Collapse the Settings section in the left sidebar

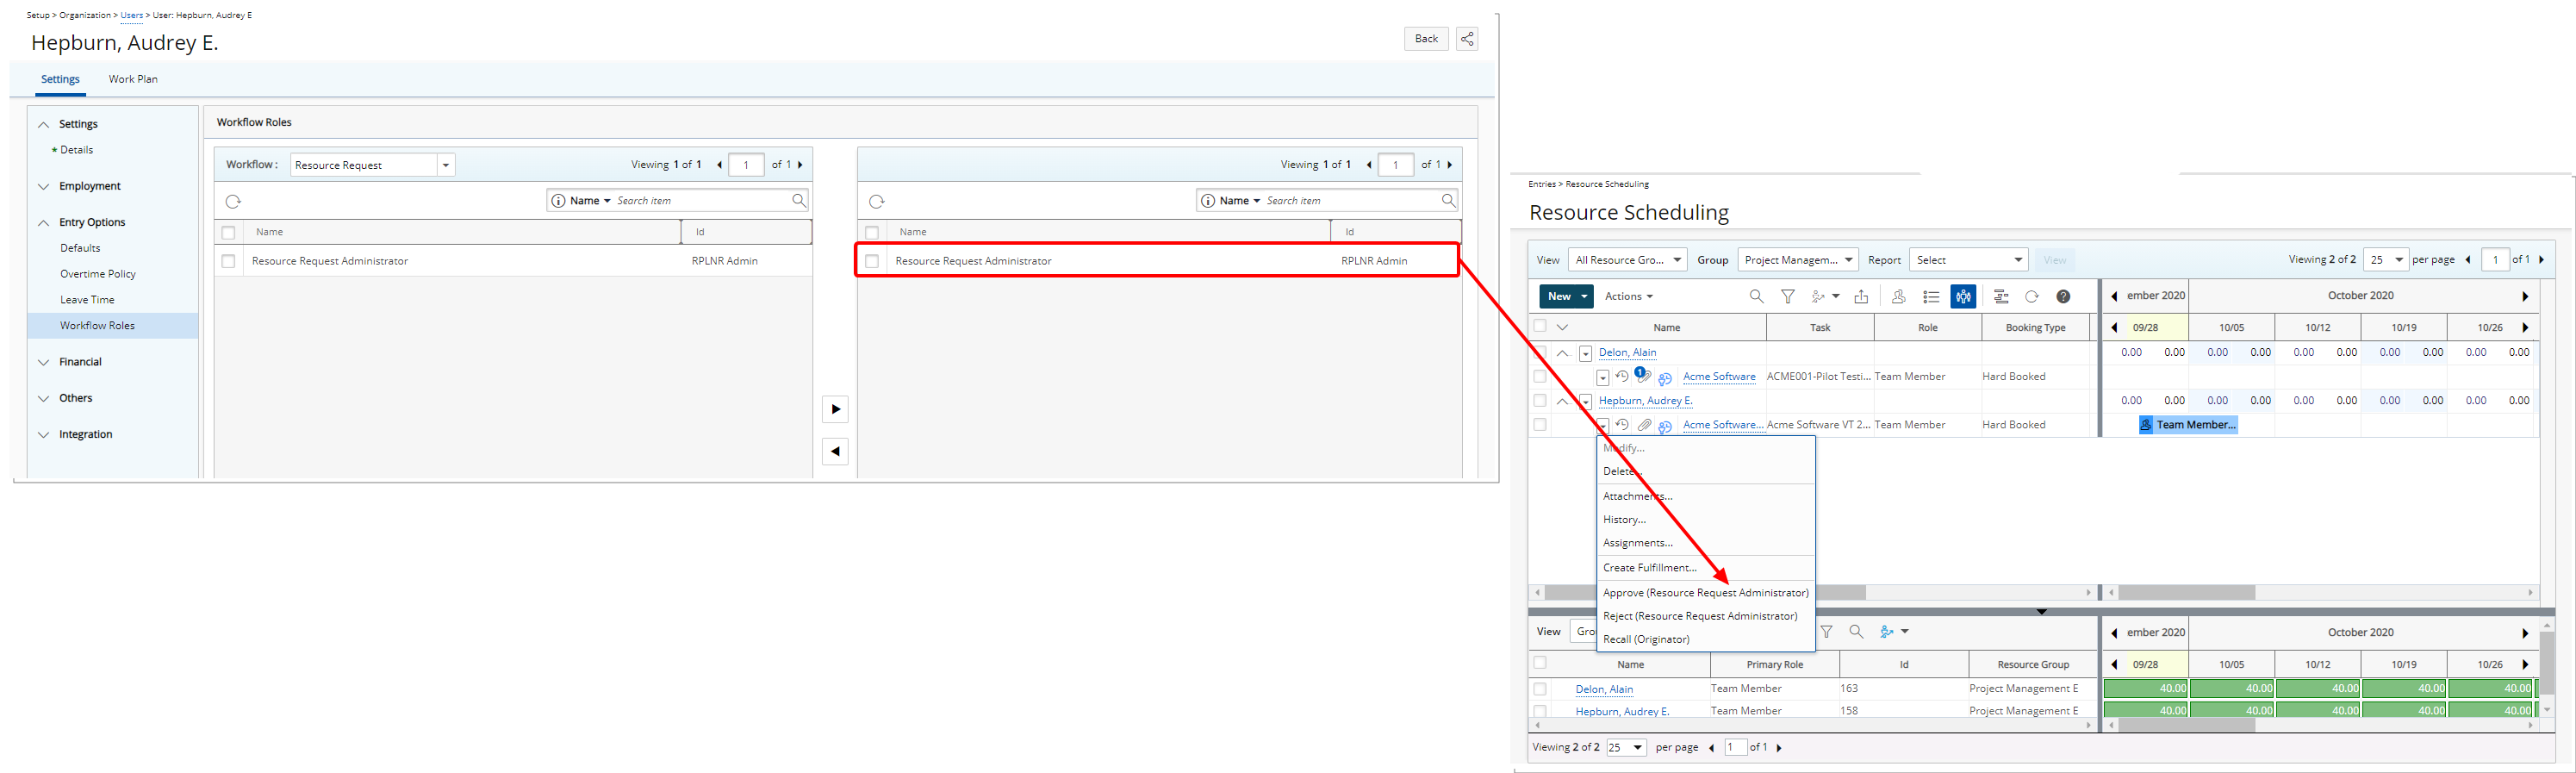point(43,125)
